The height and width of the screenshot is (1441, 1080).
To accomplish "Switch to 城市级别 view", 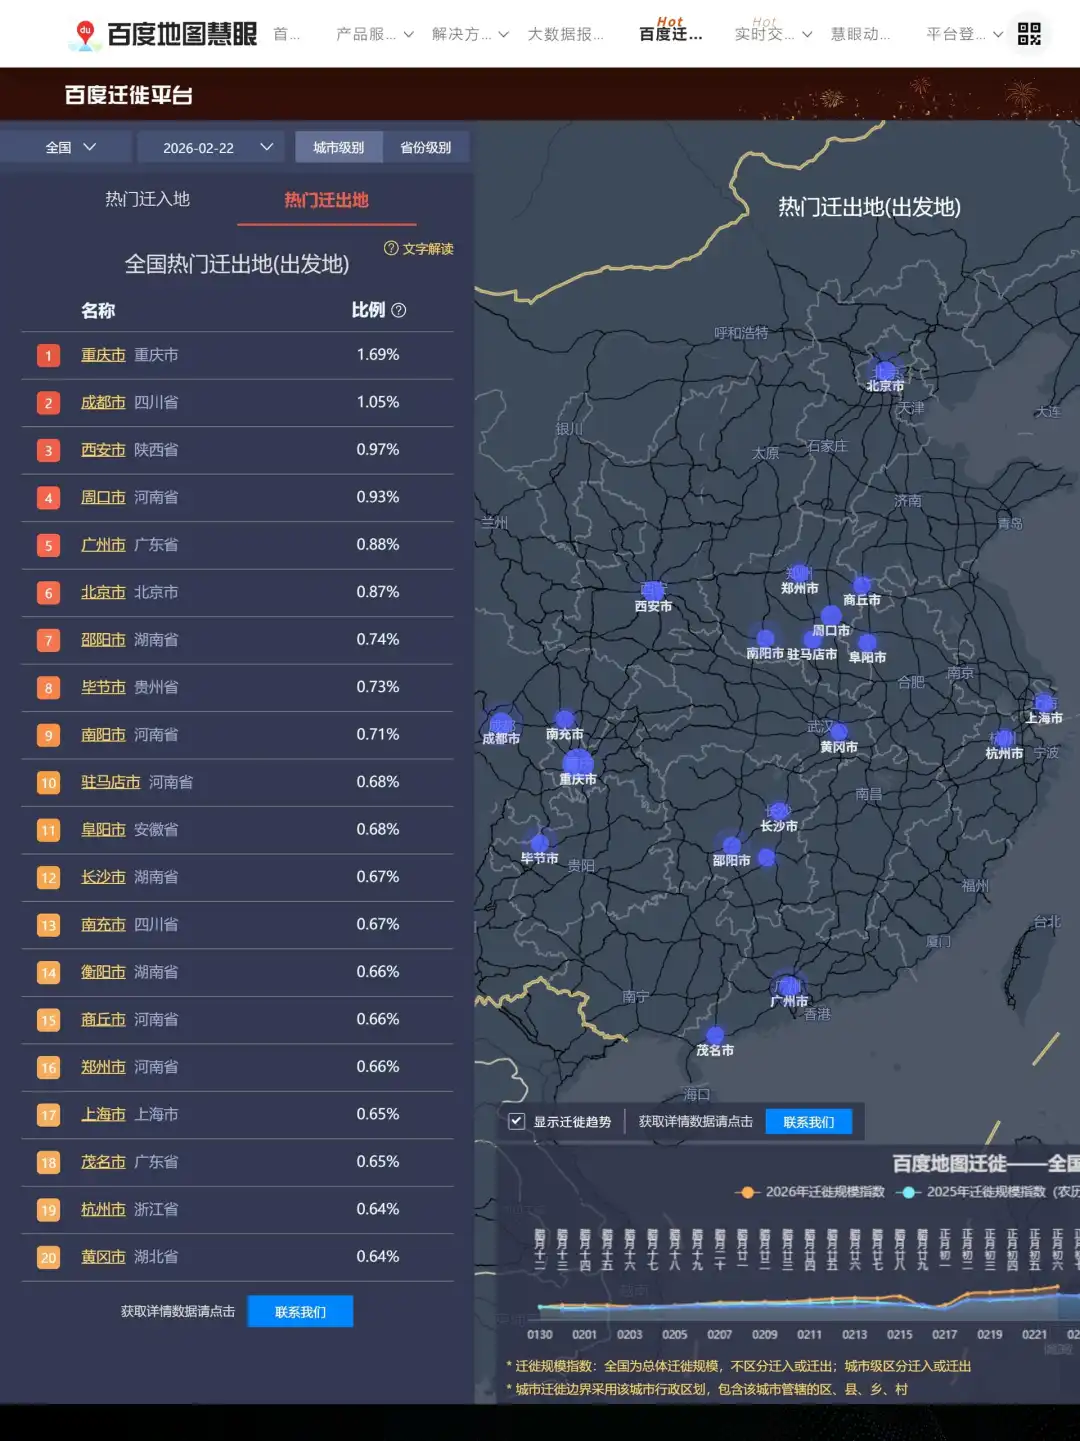I will click(x=338, y=147).
